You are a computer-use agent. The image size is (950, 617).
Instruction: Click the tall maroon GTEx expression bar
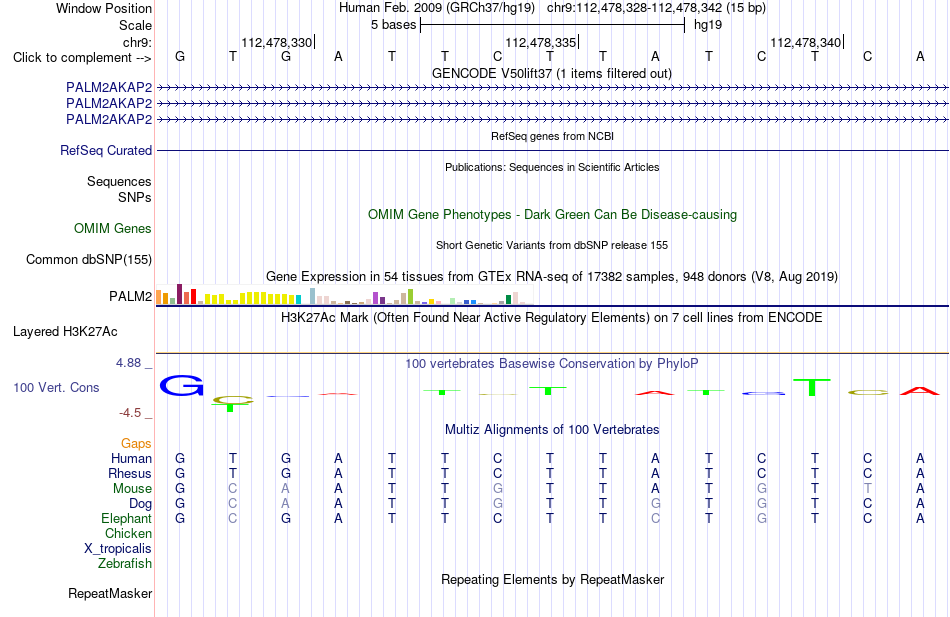click(x=179, y=294)
